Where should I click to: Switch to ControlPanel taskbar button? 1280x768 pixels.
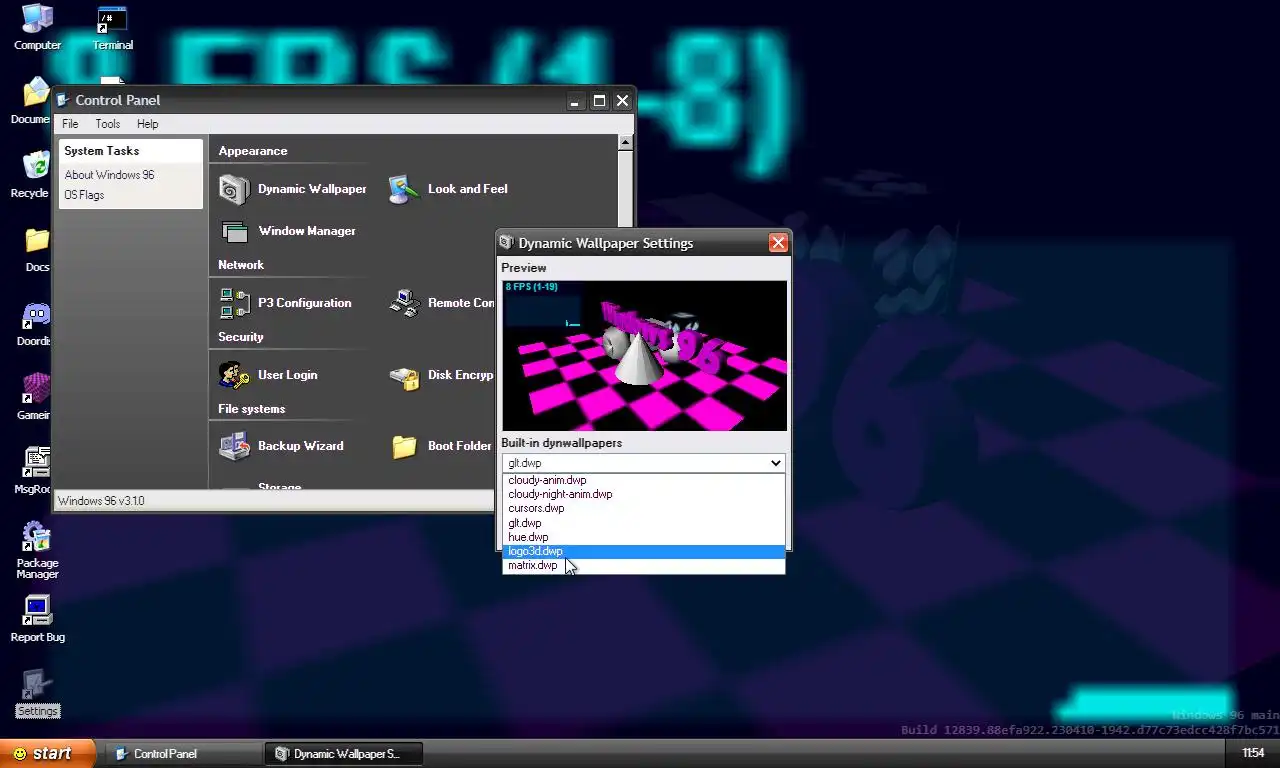click(184, 754)
